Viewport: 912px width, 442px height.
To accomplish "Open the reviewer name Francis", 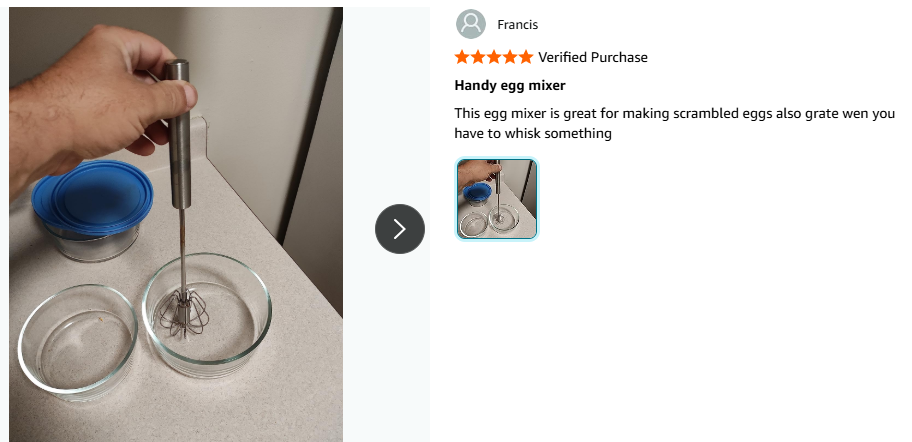I will click(x=518, y=24).
